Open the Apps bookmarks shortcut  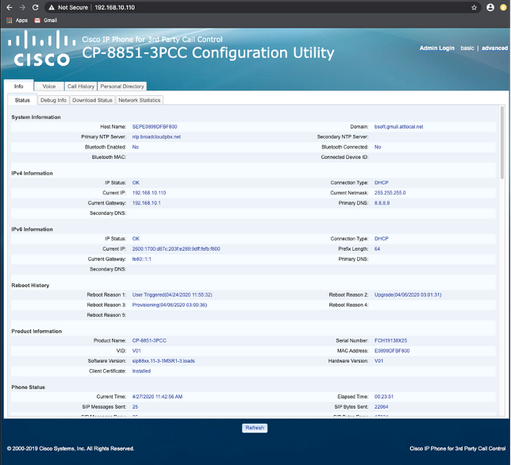[17, 20]
